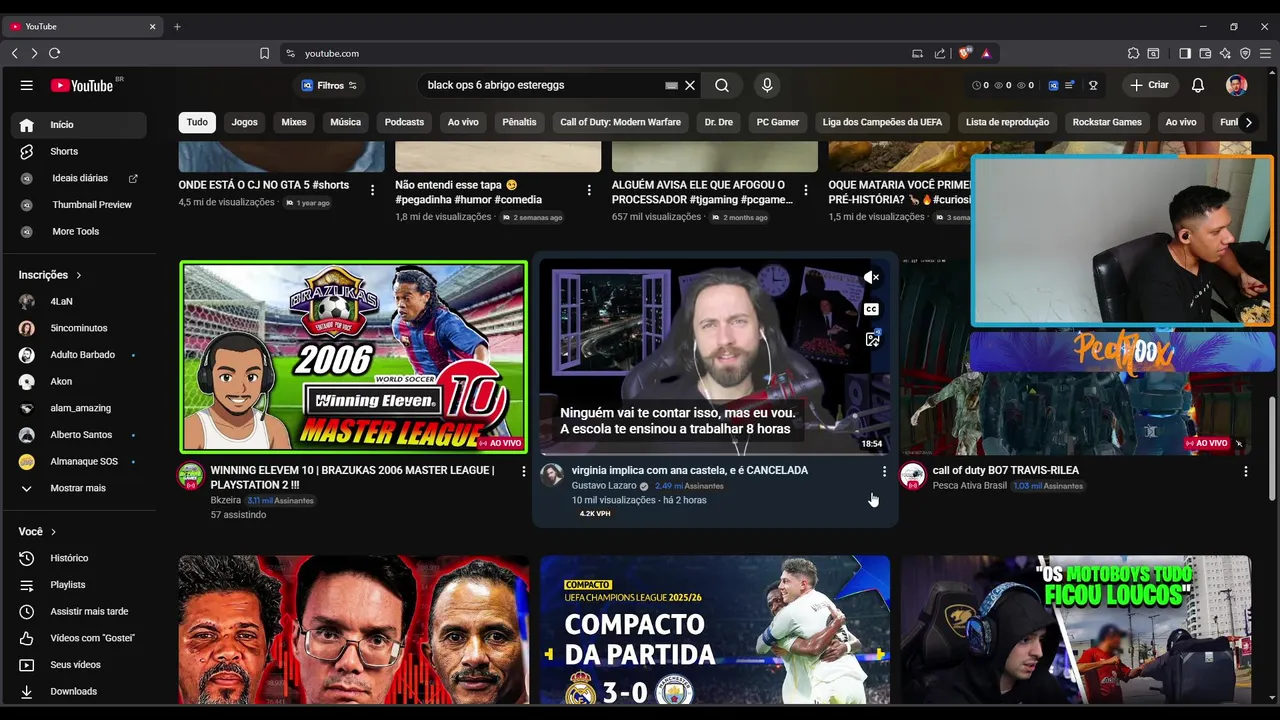Open browser extensions puzzle icon
Image resolution: width=1280 pixels, height=720 pixels.
pyautogui.click(x=1133, y=53)
